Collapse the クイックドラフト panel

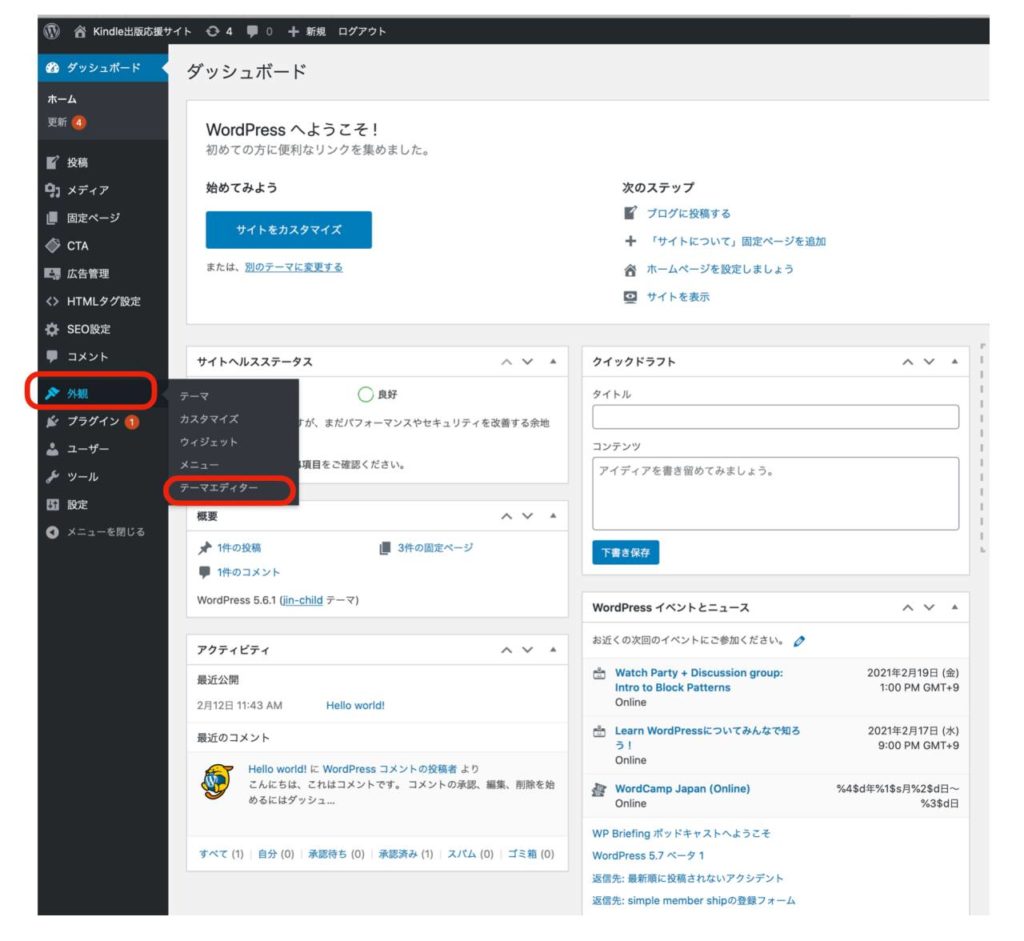(955, 362)
